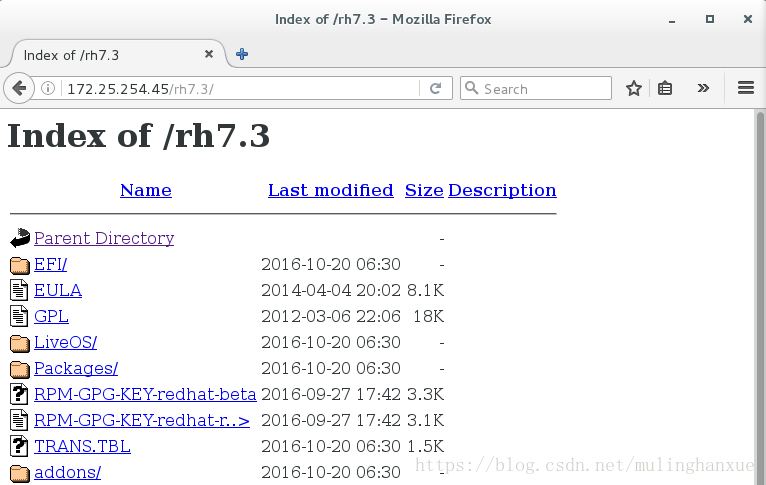Sort listing by Last modified

pyautogui.click(x=331, y=190)
